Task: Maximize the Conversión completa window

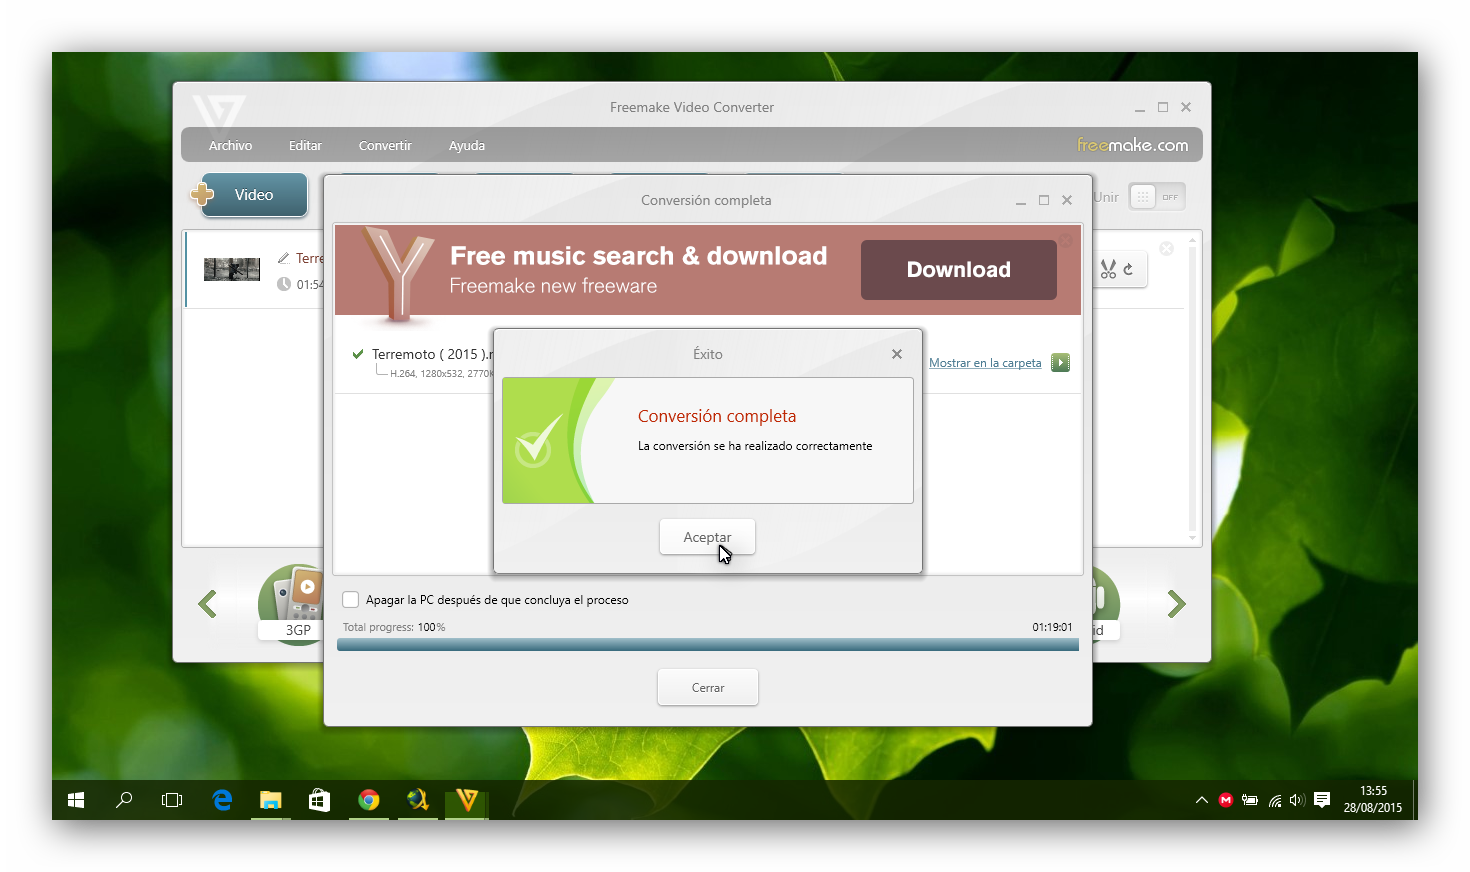Action: click(1044, 201)
